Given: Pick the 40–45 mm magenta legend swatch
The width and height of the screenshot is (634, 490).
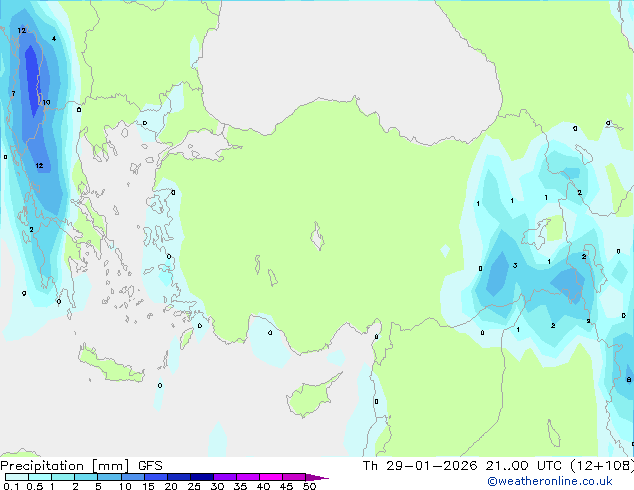Looking at the screenshot, I should pos(271,477).
